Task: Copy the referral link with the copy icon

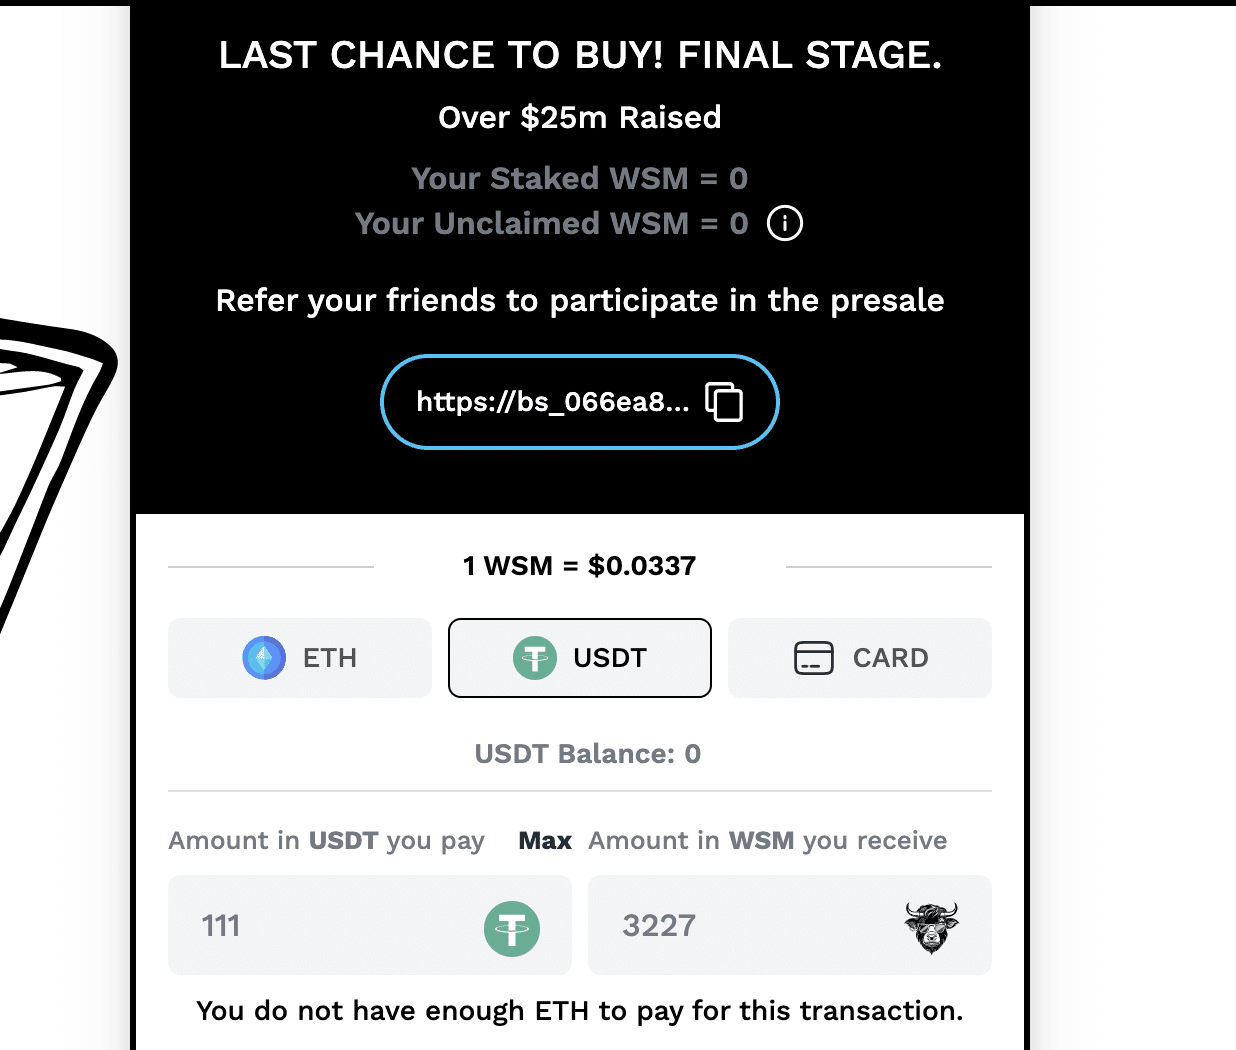Action: point(724,402)
